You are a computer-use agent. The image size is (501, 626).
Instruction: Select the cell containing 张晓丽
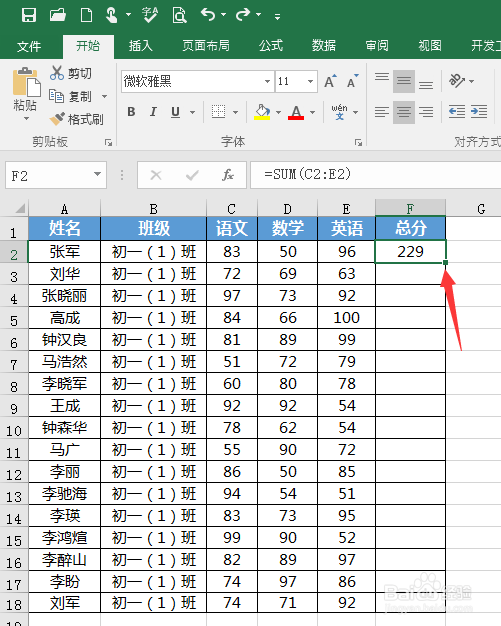(x=64, y=296)
